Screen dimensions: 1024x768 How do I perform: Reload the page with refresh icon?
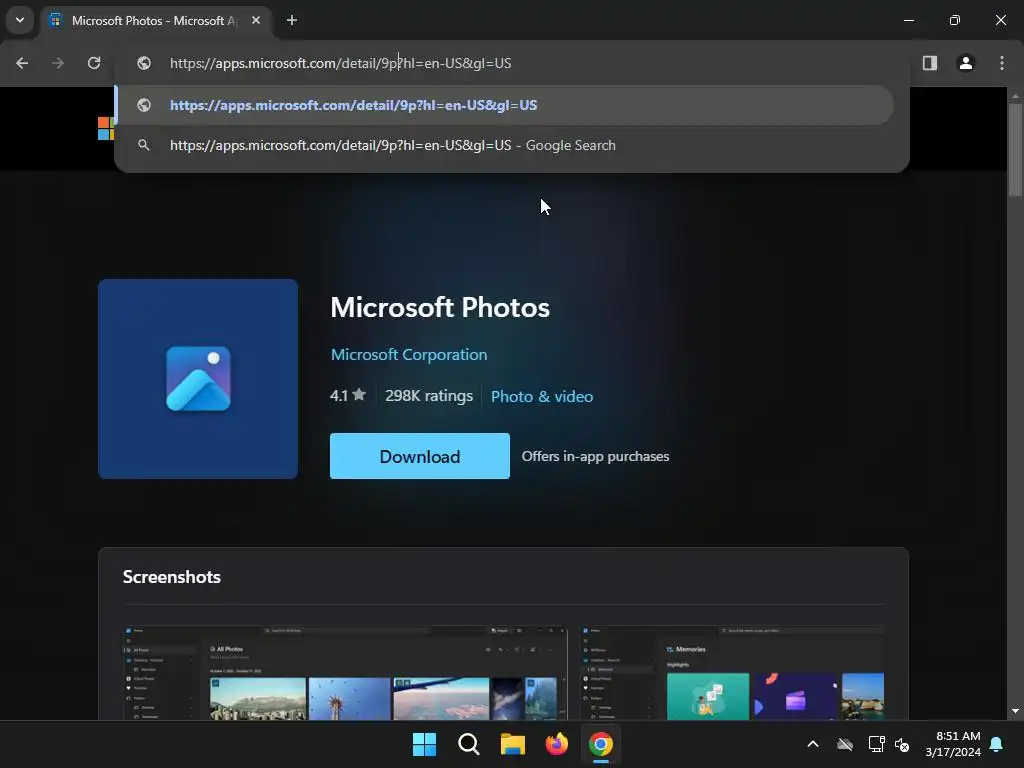tap(94, 63)
